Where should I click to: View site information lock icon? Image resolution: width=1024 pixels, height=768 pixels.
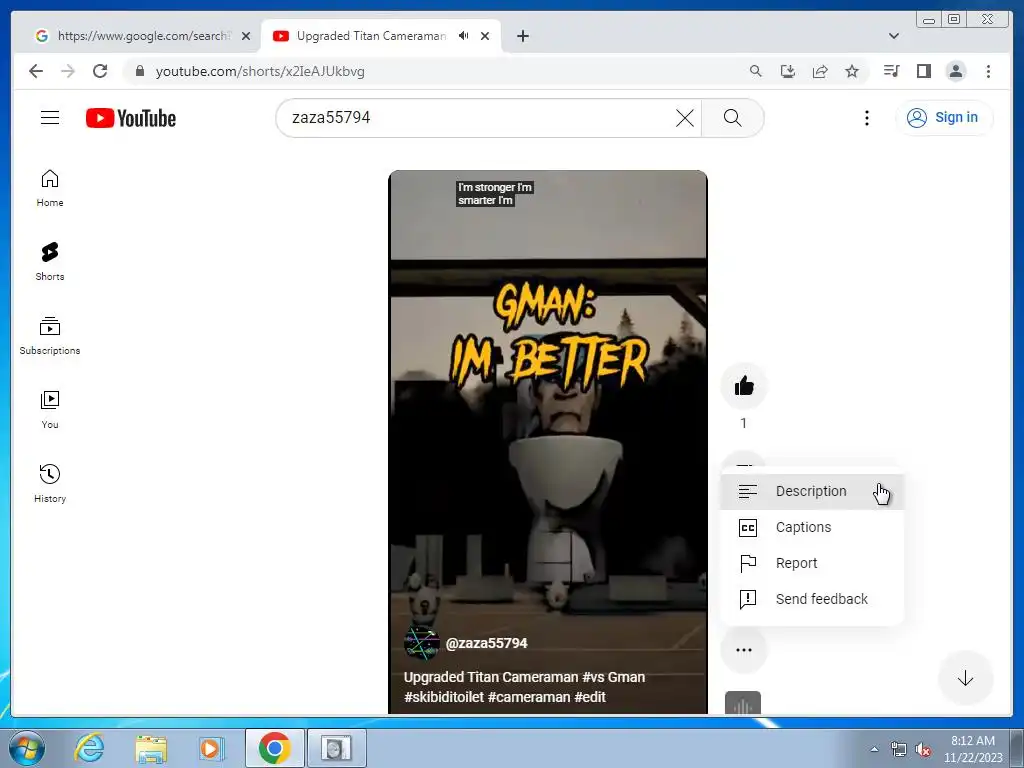[x=139, y=71]
